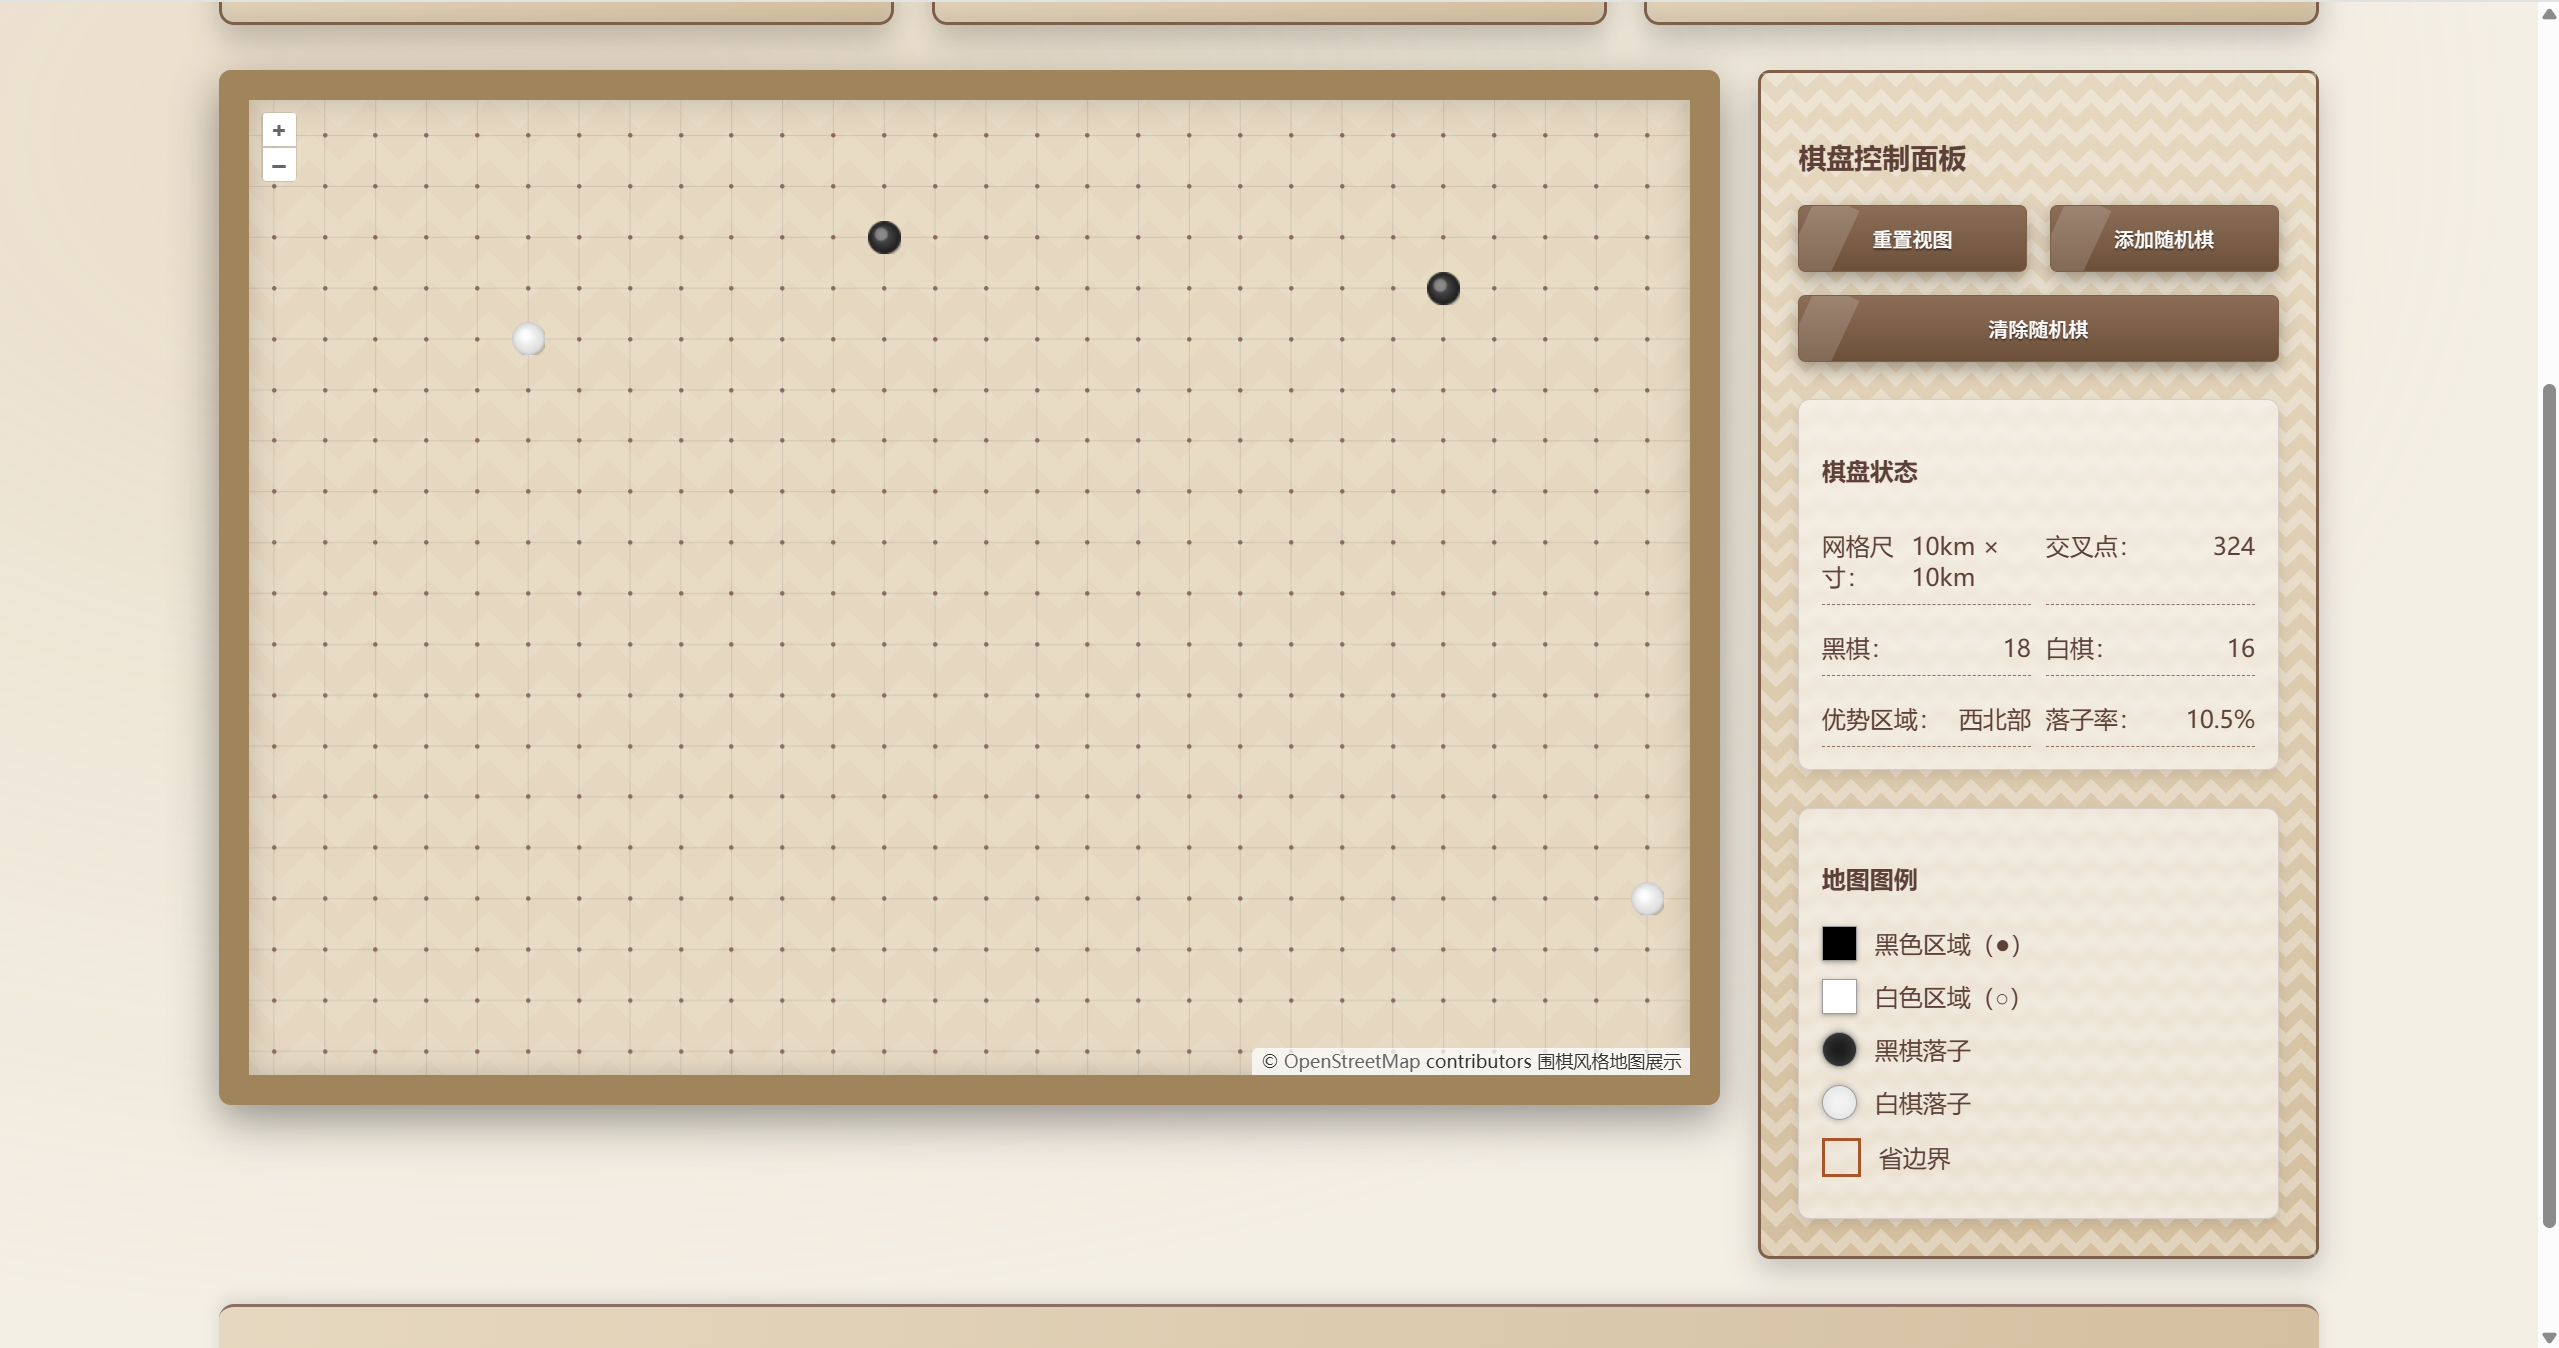Viewport: 2559px width, 1348px height.
Task: Click the 省边界 outlined legend box
Action: tap(1840, 1157)
